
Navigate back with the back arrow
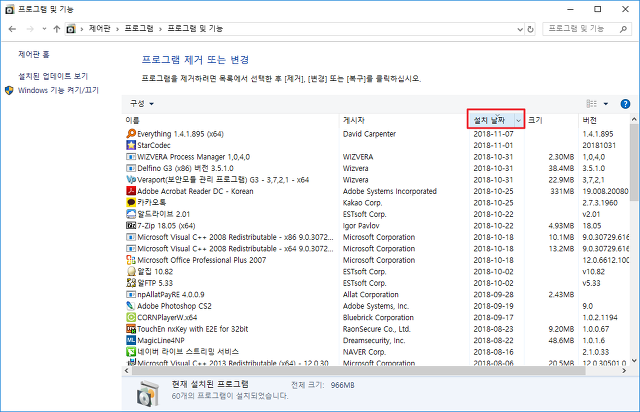click(x=12, y=29)
